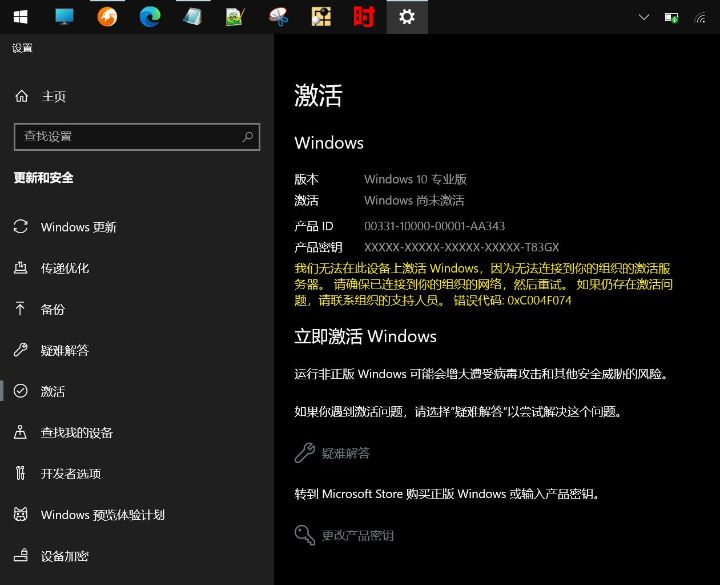
Task: Click the Windows 尚未激活 status text
Action: point(414,200)
